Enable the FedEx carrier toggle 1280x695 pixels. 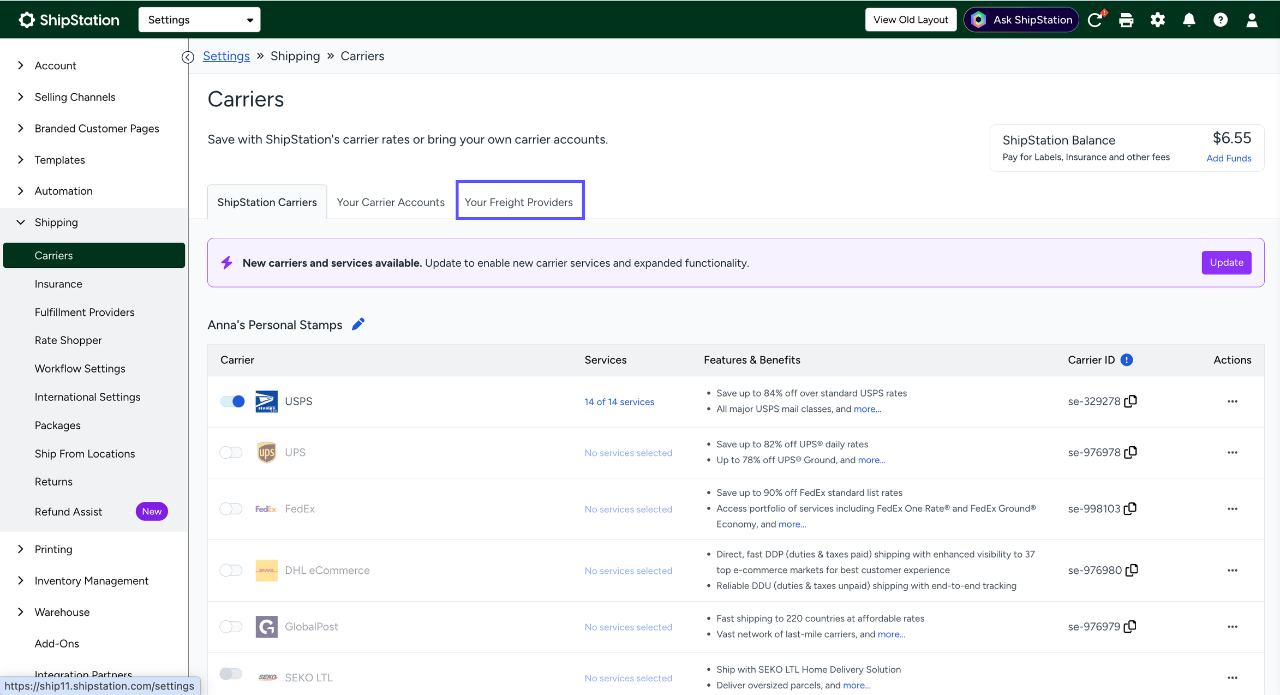tap(231, 509)
